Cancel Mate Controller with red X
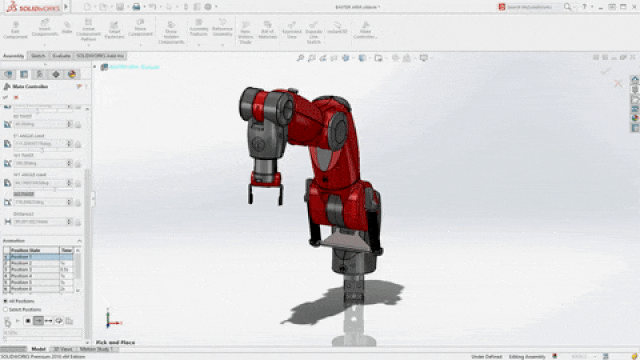Screen dimensions: 640x360 (x=16, y=98)
